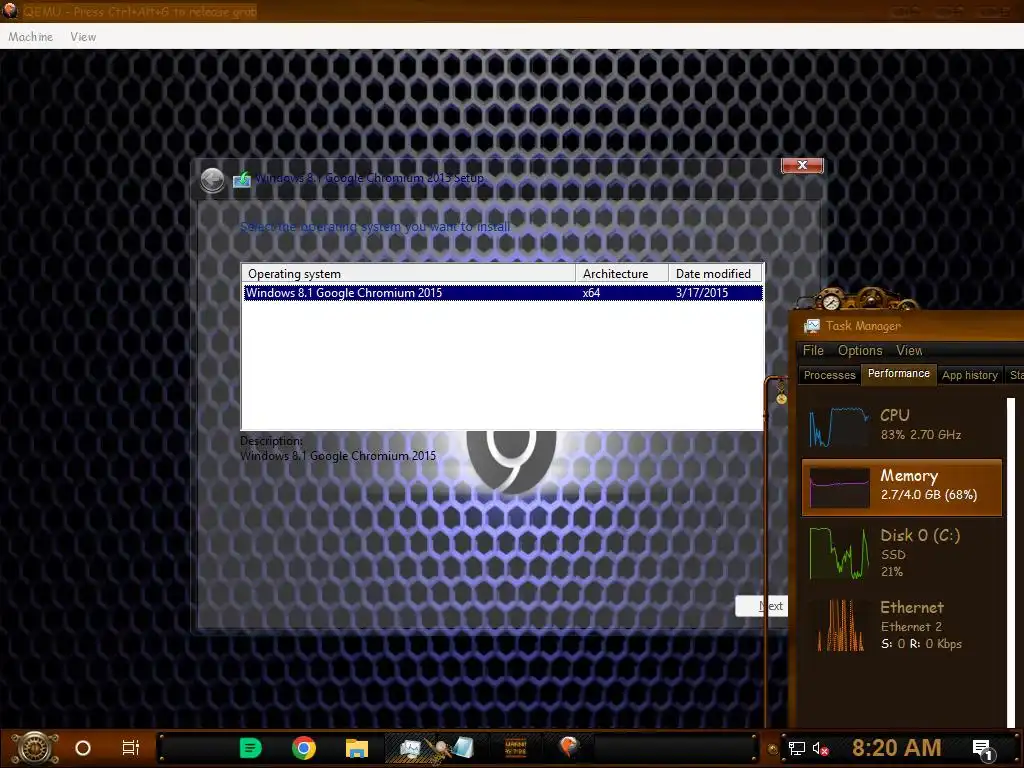
Task: Select Disk 0 (C:) performance item
Action: 901,553
